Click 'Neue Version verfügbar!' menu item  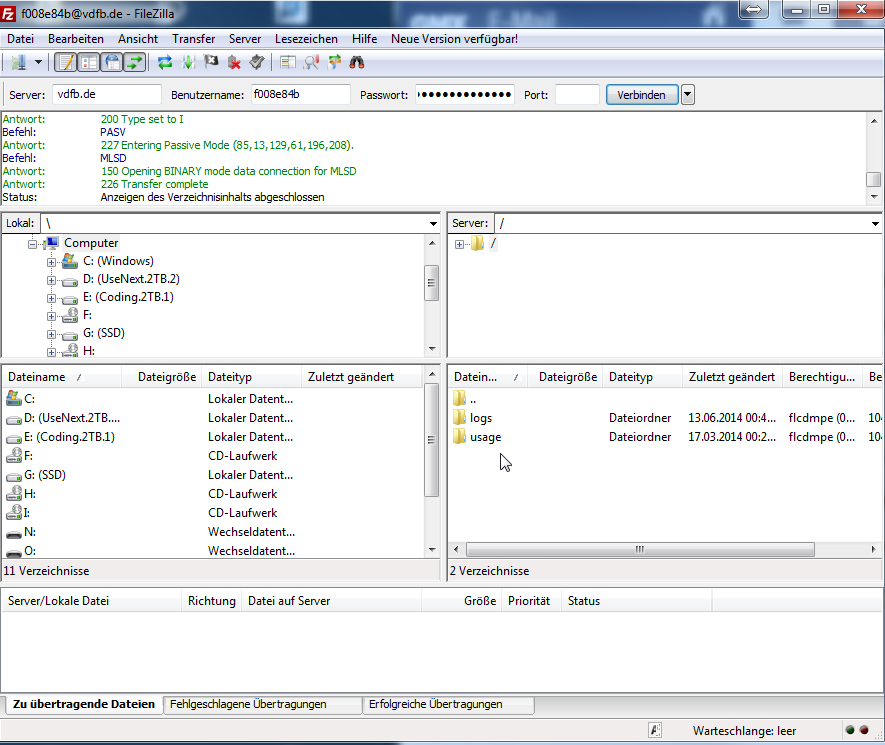pyautogui.click(x=454, y=39)
